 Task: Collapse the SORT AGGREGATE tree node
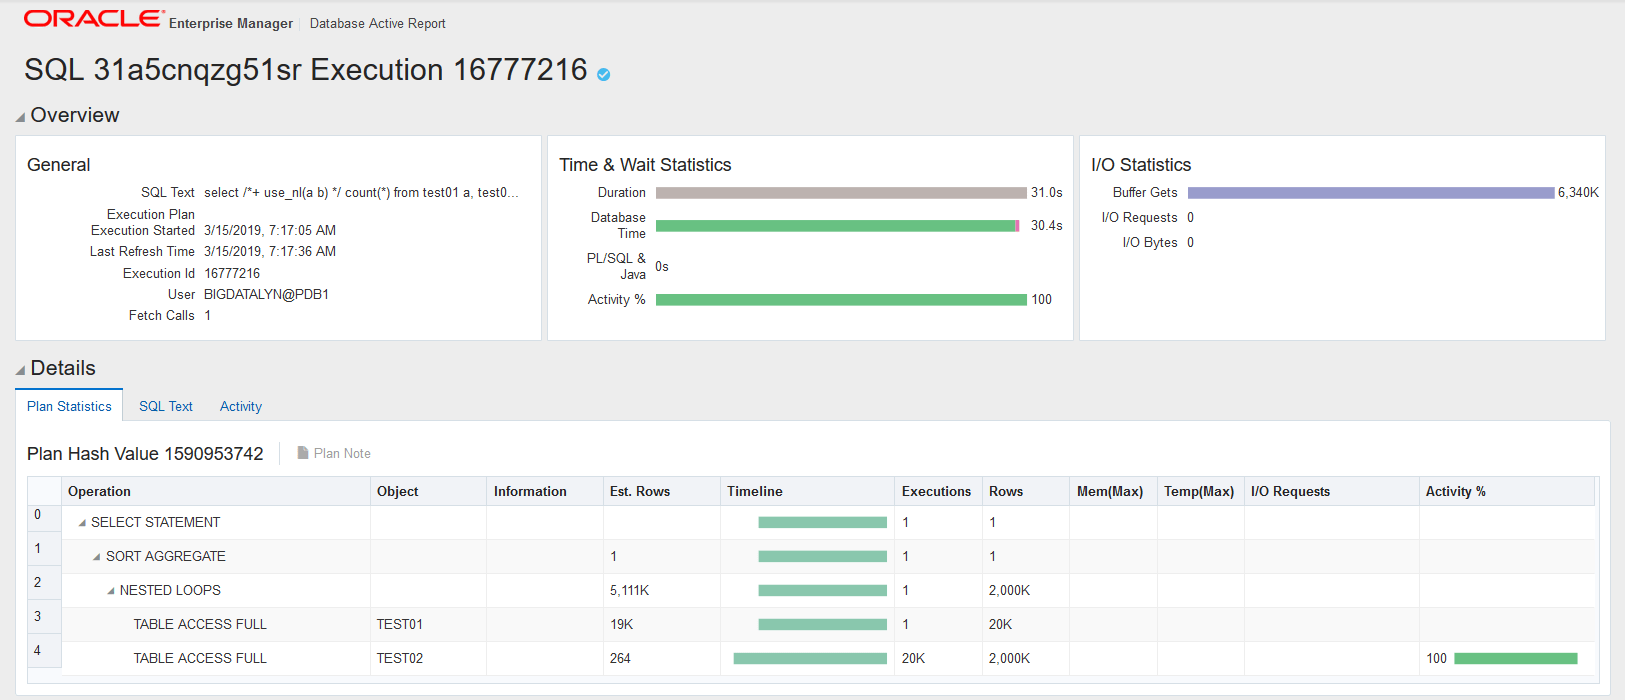pyautogui.click(x=97, y=557)
